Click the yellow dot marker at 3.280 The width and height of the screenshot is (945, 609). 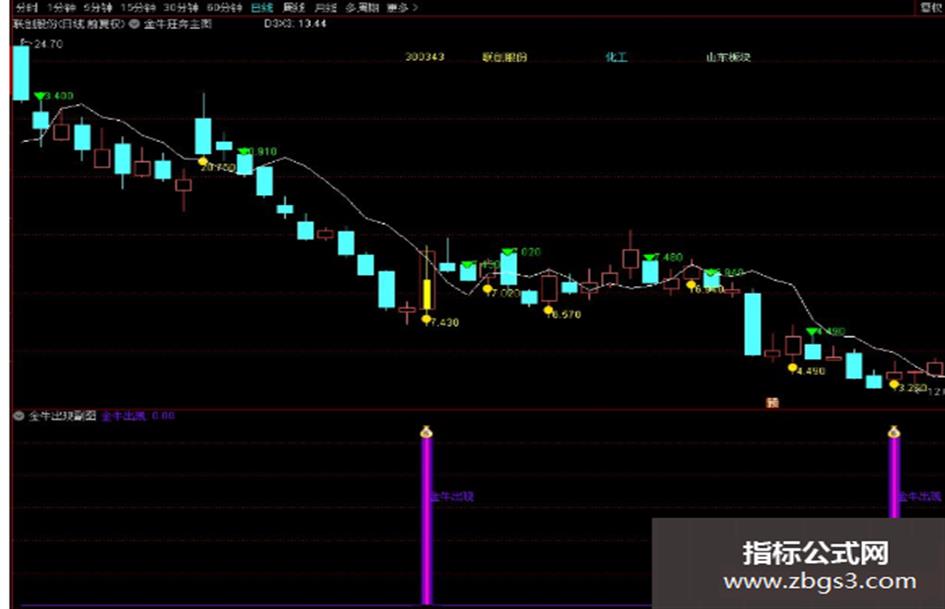pyautogui.click(x=894, y=383)
